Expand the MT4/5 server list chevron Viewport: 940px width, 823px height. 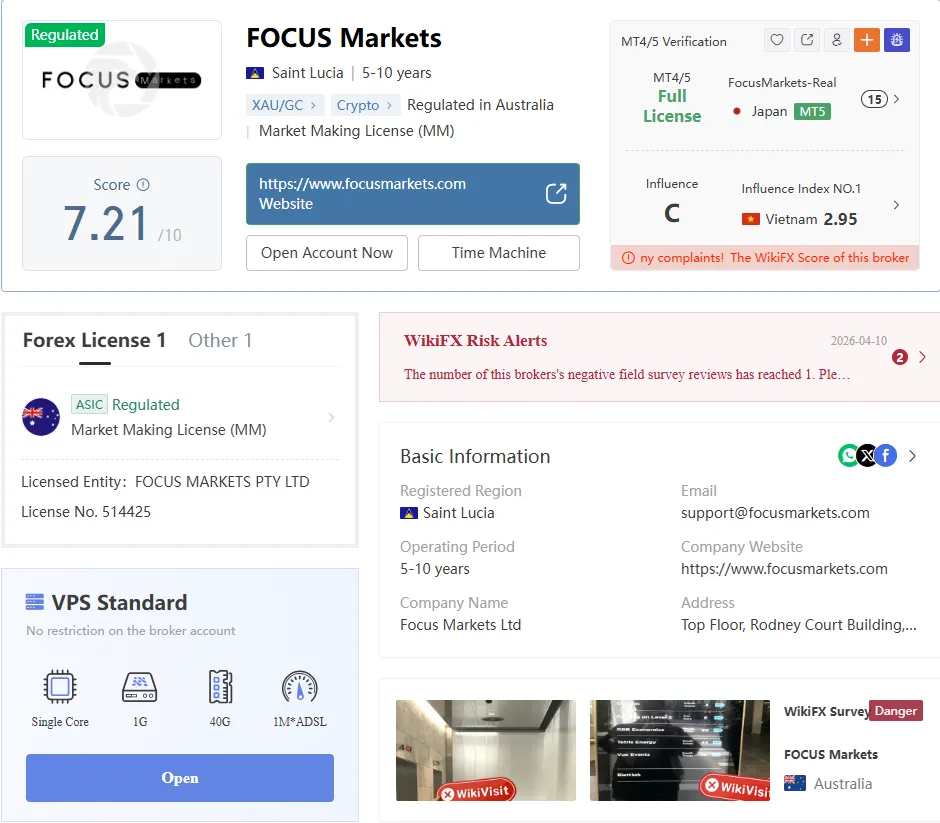[896, 99]
